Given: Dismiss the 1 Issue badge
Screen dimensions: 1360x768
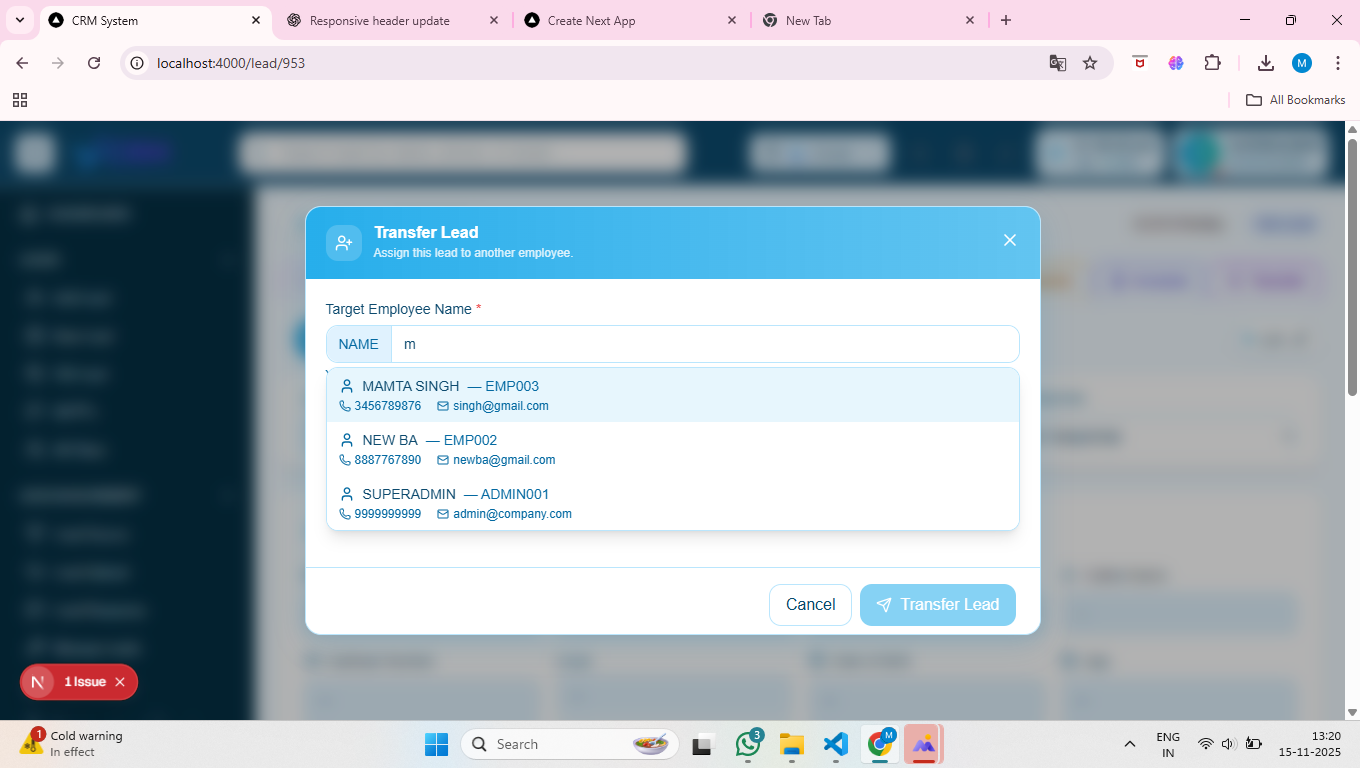Looking at the screenshot, I should coord(120,682).
